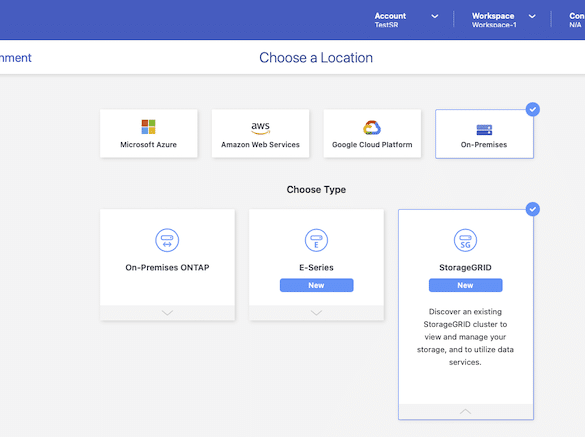585x437 pixels.
Task: Click the Choose a Location heading
Action: click(316, 58)
